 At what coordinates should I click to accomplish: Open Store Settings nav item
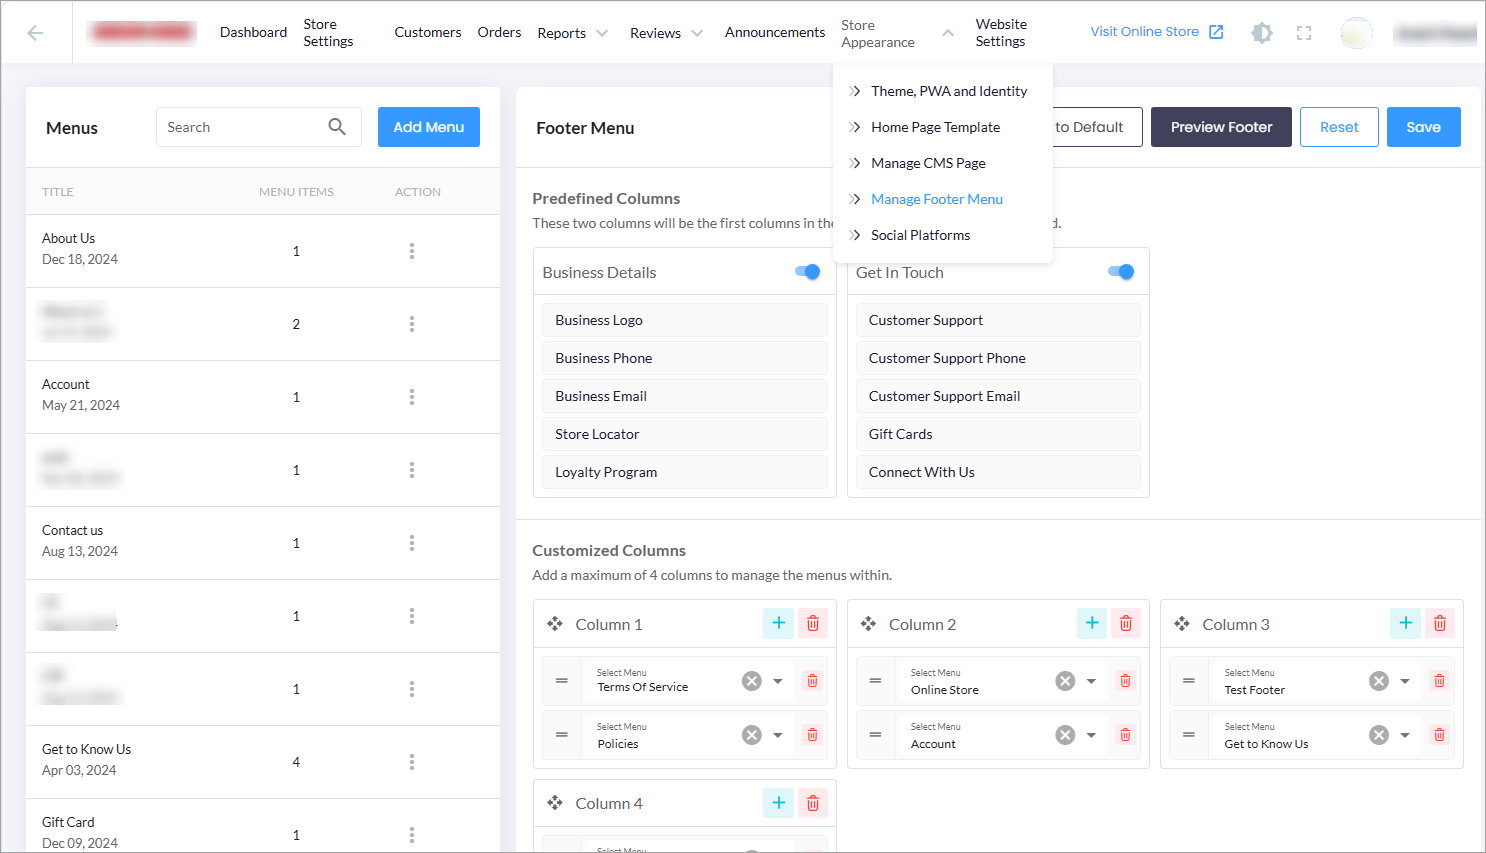(x=328, y=33)
